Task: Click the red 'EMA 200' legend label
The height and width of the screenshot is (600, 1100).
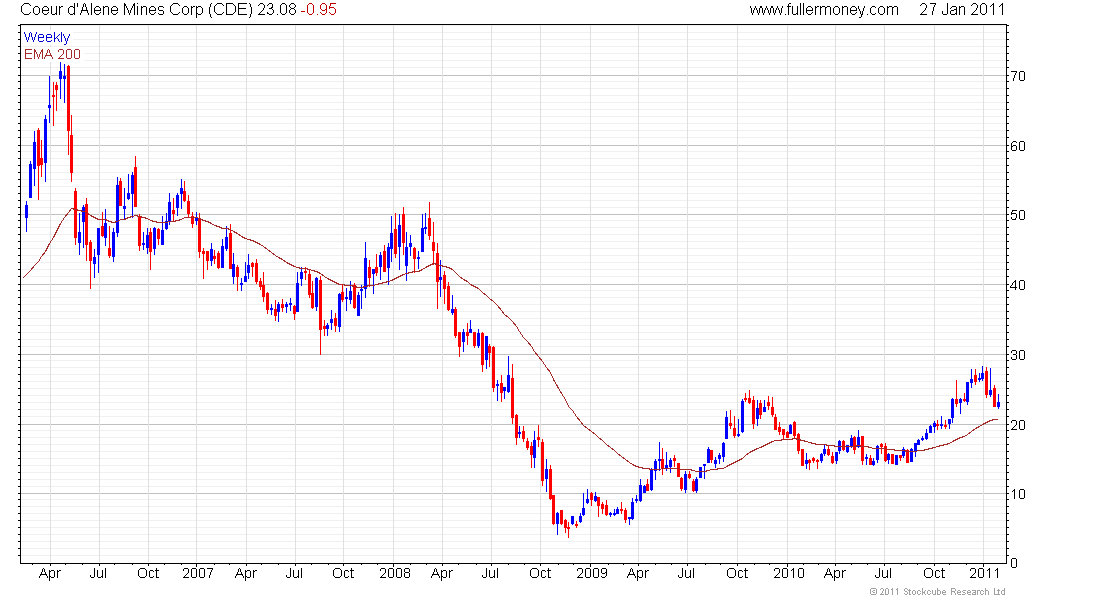Action: 53,54
